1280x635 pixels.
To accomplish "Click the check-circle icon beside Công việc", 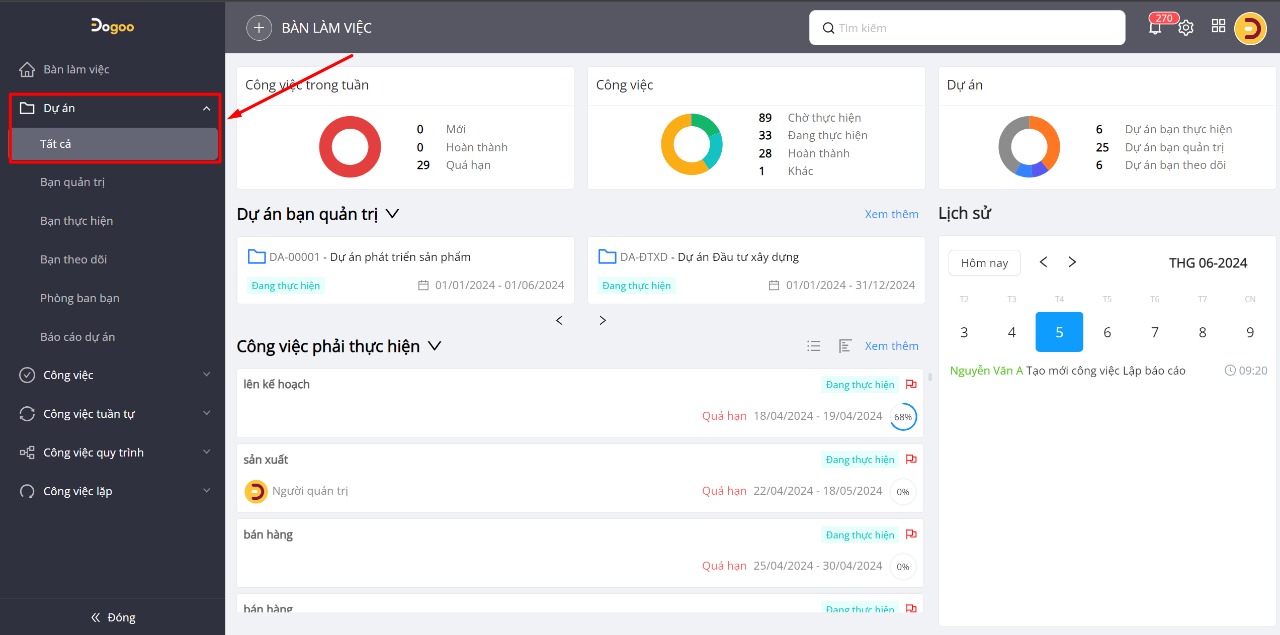I will [x=27, y=375].
